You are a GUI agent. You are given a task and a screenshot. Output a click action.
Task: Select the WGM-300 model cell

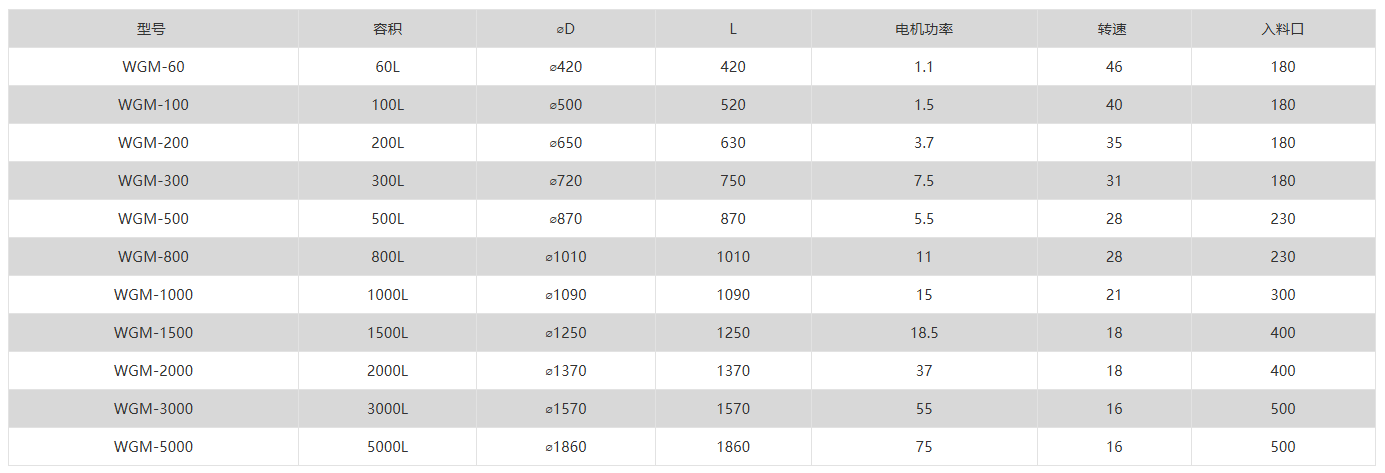point(153,181)
